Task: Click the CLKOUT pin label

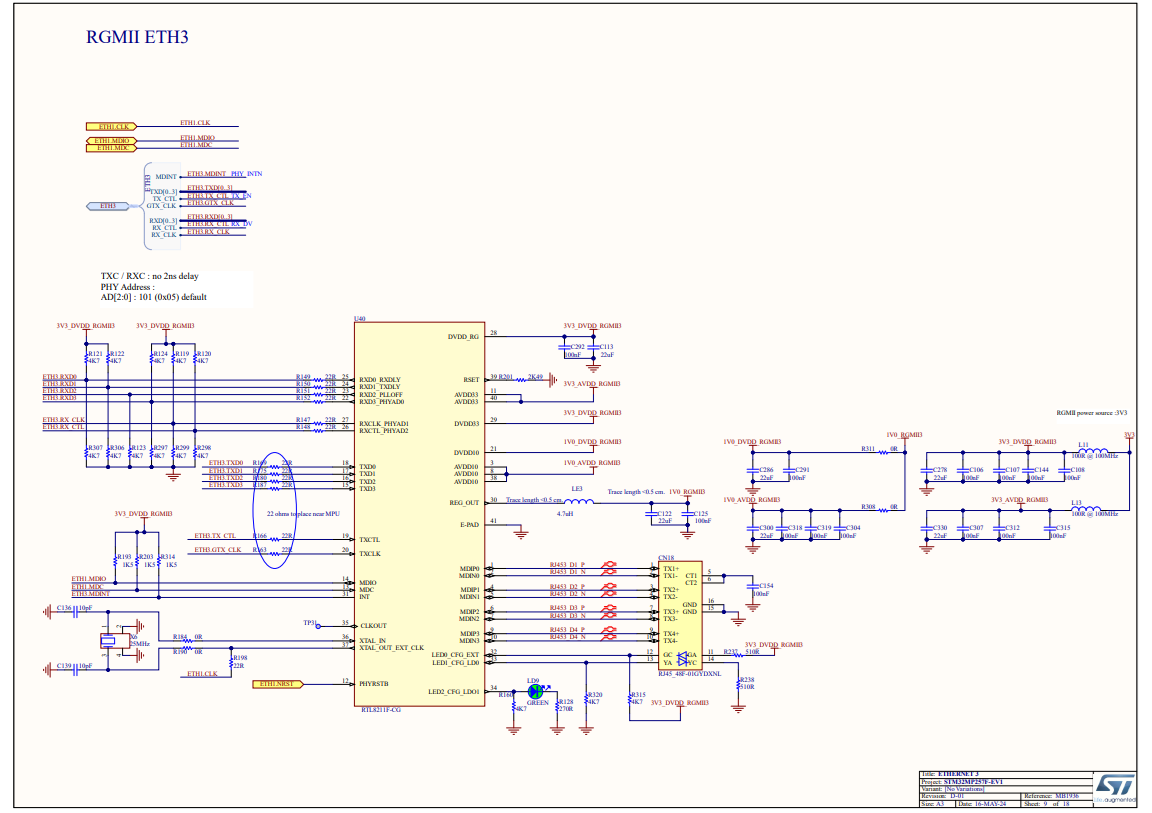Action: pos(373,626)
